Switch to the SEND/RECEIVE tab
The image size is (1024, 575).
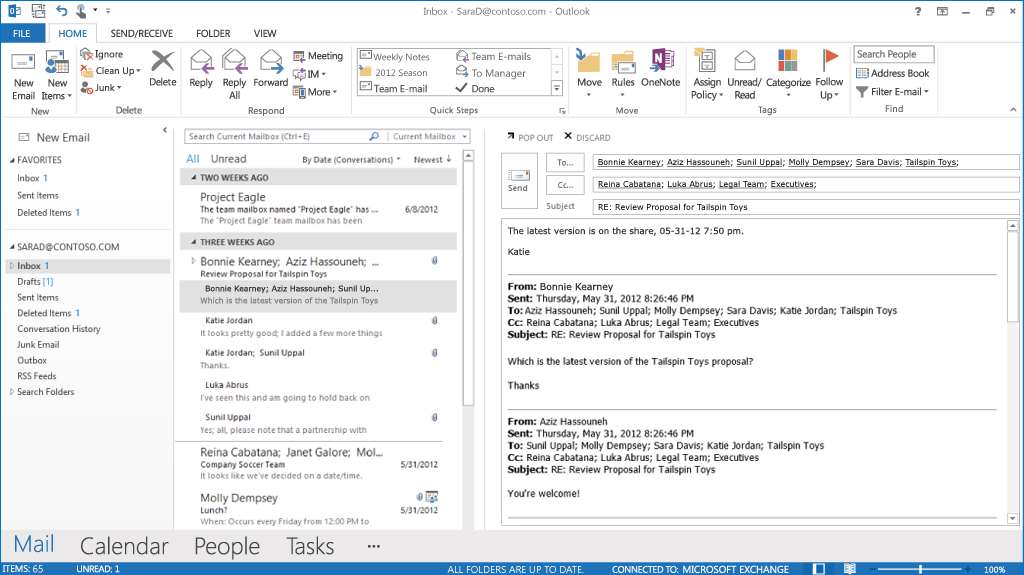pos(142,33)
